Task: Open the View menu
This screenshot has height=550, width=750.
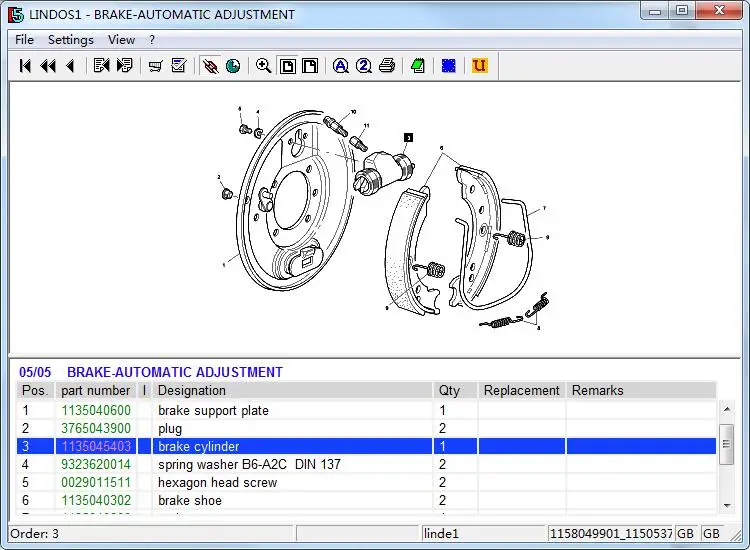Action: point(121,40)
